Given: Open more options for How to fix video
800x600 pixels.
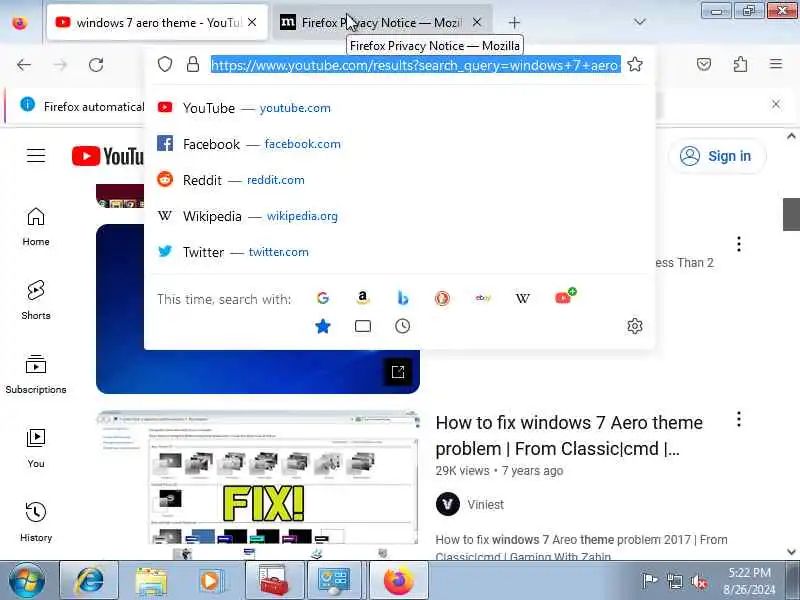Looking at the screenshot, I should [739, 419].
